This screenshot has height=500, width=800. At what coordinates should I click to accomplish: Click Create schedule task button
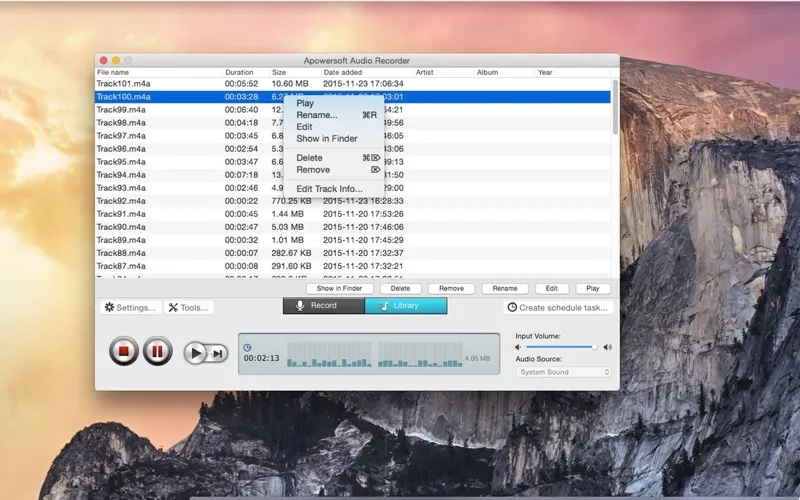[557, 307]
